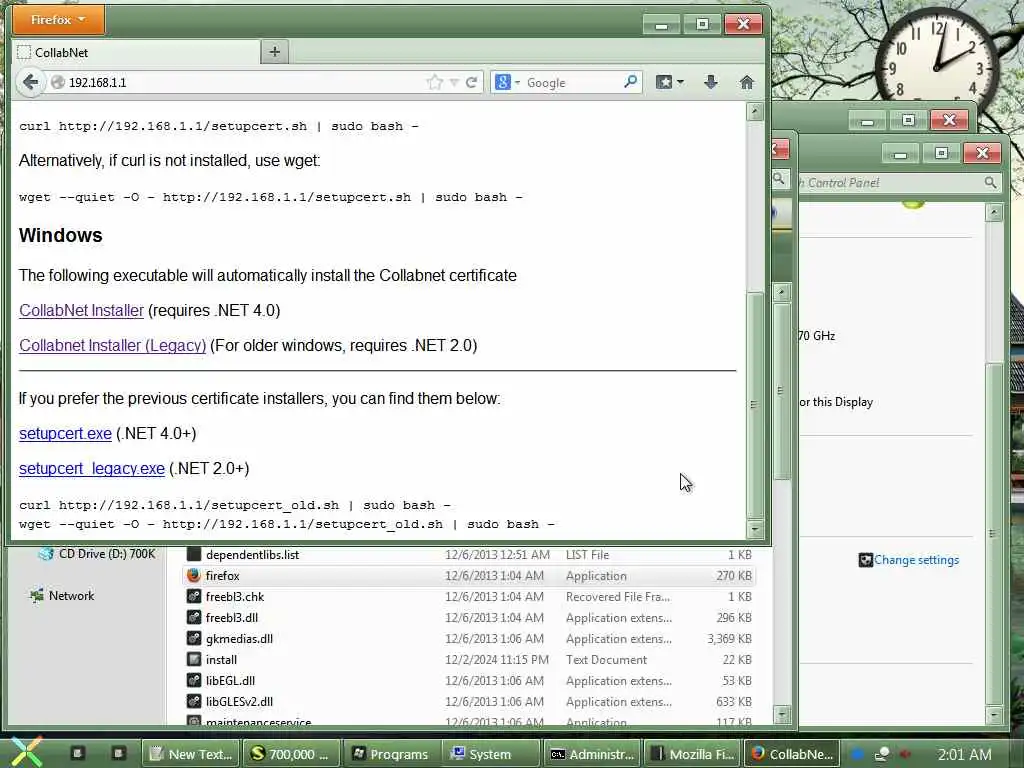Select the gkmedias.dll file row
1024x768 pixels.
(469, 638)
